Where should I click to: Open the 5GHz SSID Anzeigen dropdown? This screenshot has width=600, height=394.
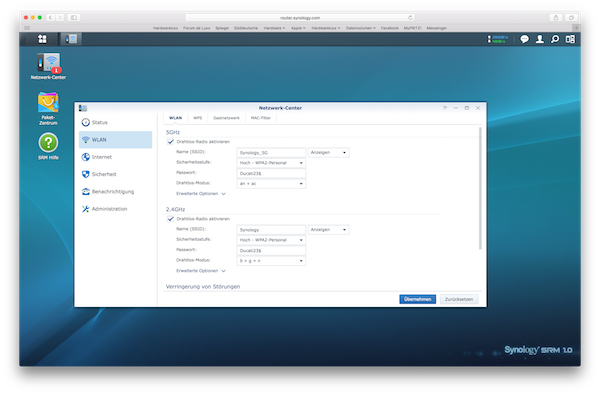pyautogui.click(x=328, y=153)
